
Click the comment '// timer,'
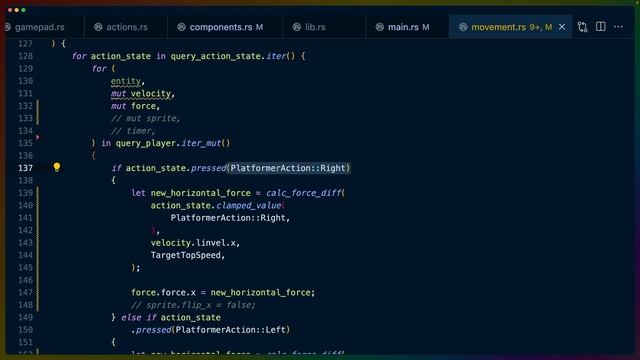pyautogui.click(x=133, y=131)
